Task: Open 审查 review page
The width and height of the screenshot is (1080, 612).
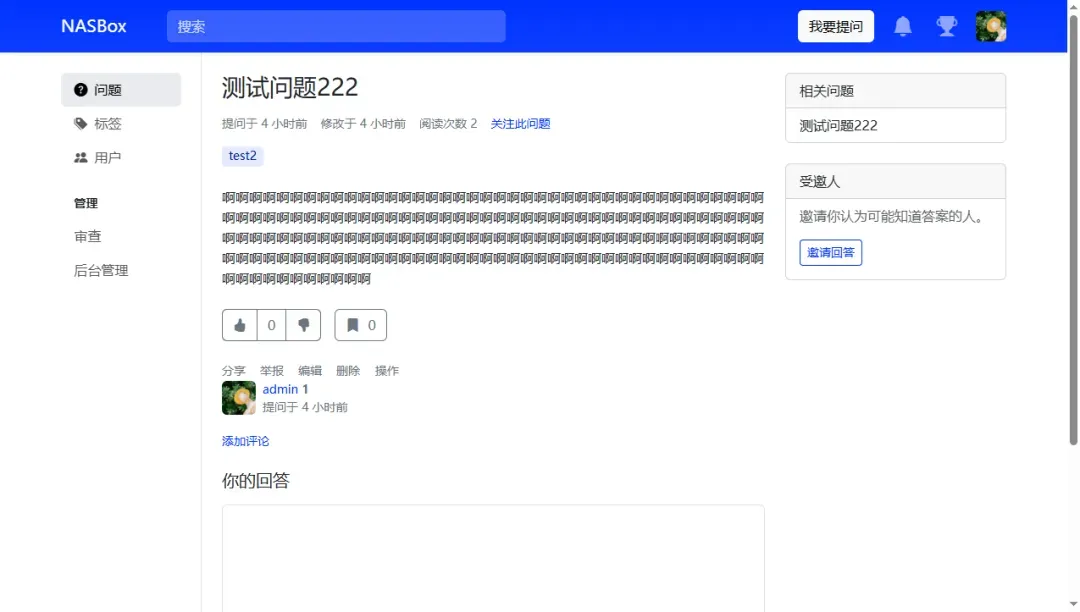Action: (88, 237)
